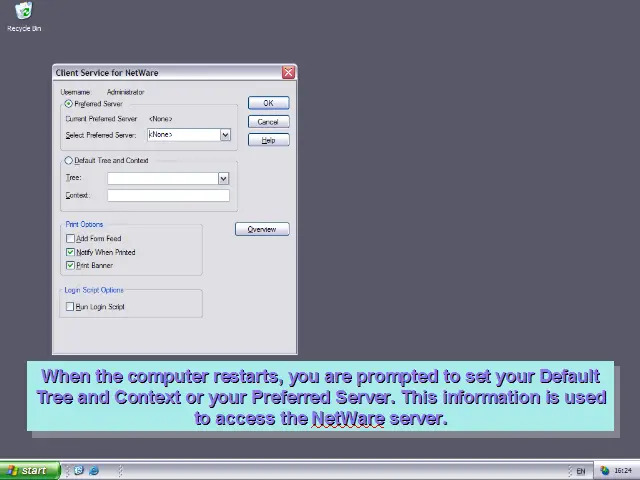Screen dimensions: 640x480
Task: Click the taskbar clock showing 16:24
Action: (x=623, y=471)
